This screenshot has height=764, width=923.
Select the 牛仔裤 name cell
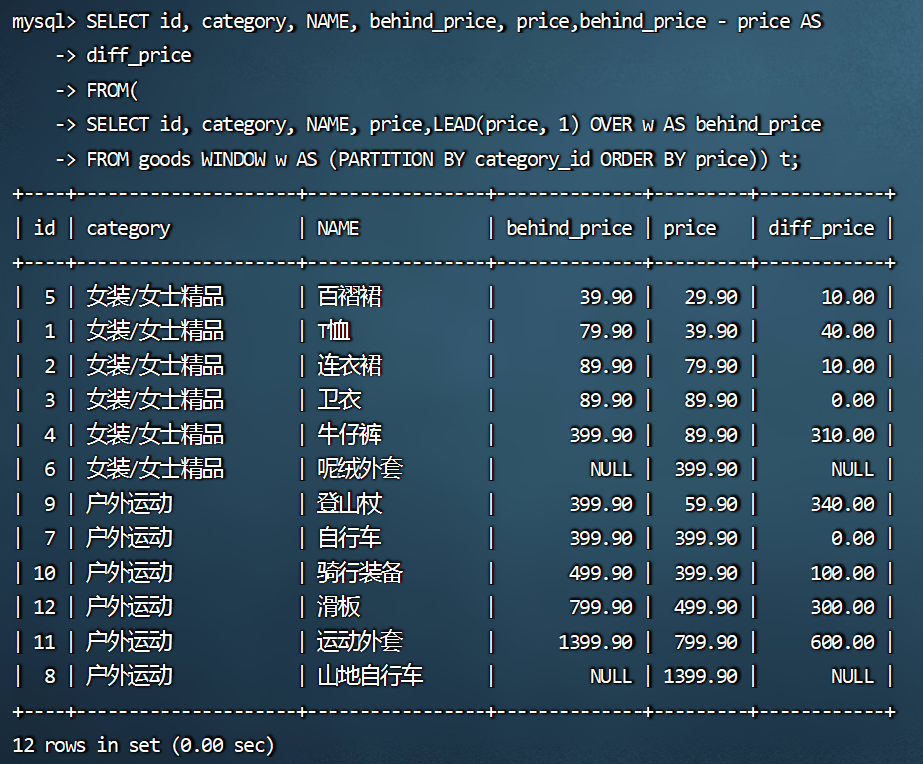pyautogui.click(x=349, y=435)
